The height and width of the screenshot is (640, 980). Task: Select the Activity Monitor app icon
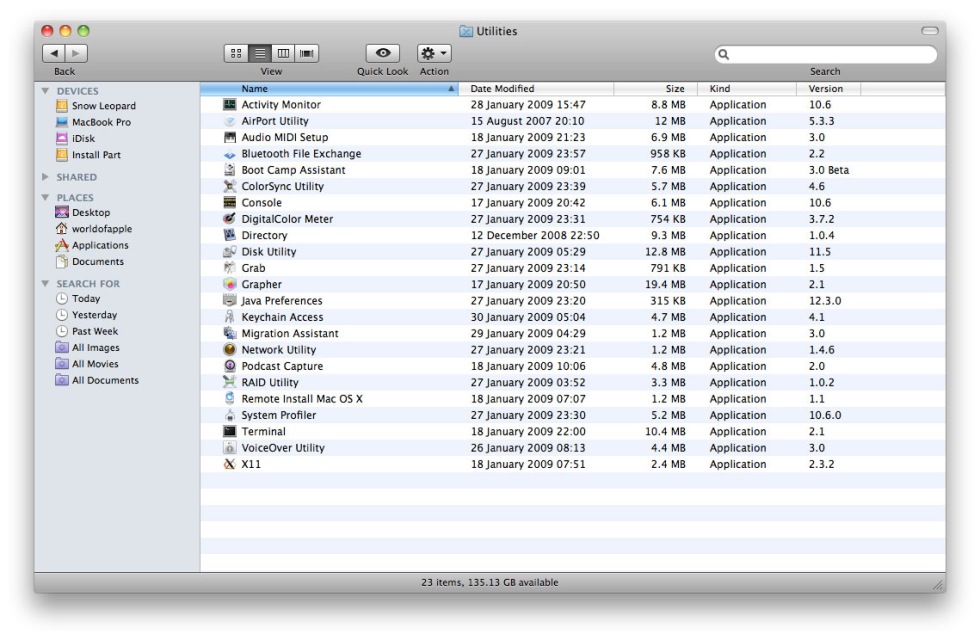[229, 105]
